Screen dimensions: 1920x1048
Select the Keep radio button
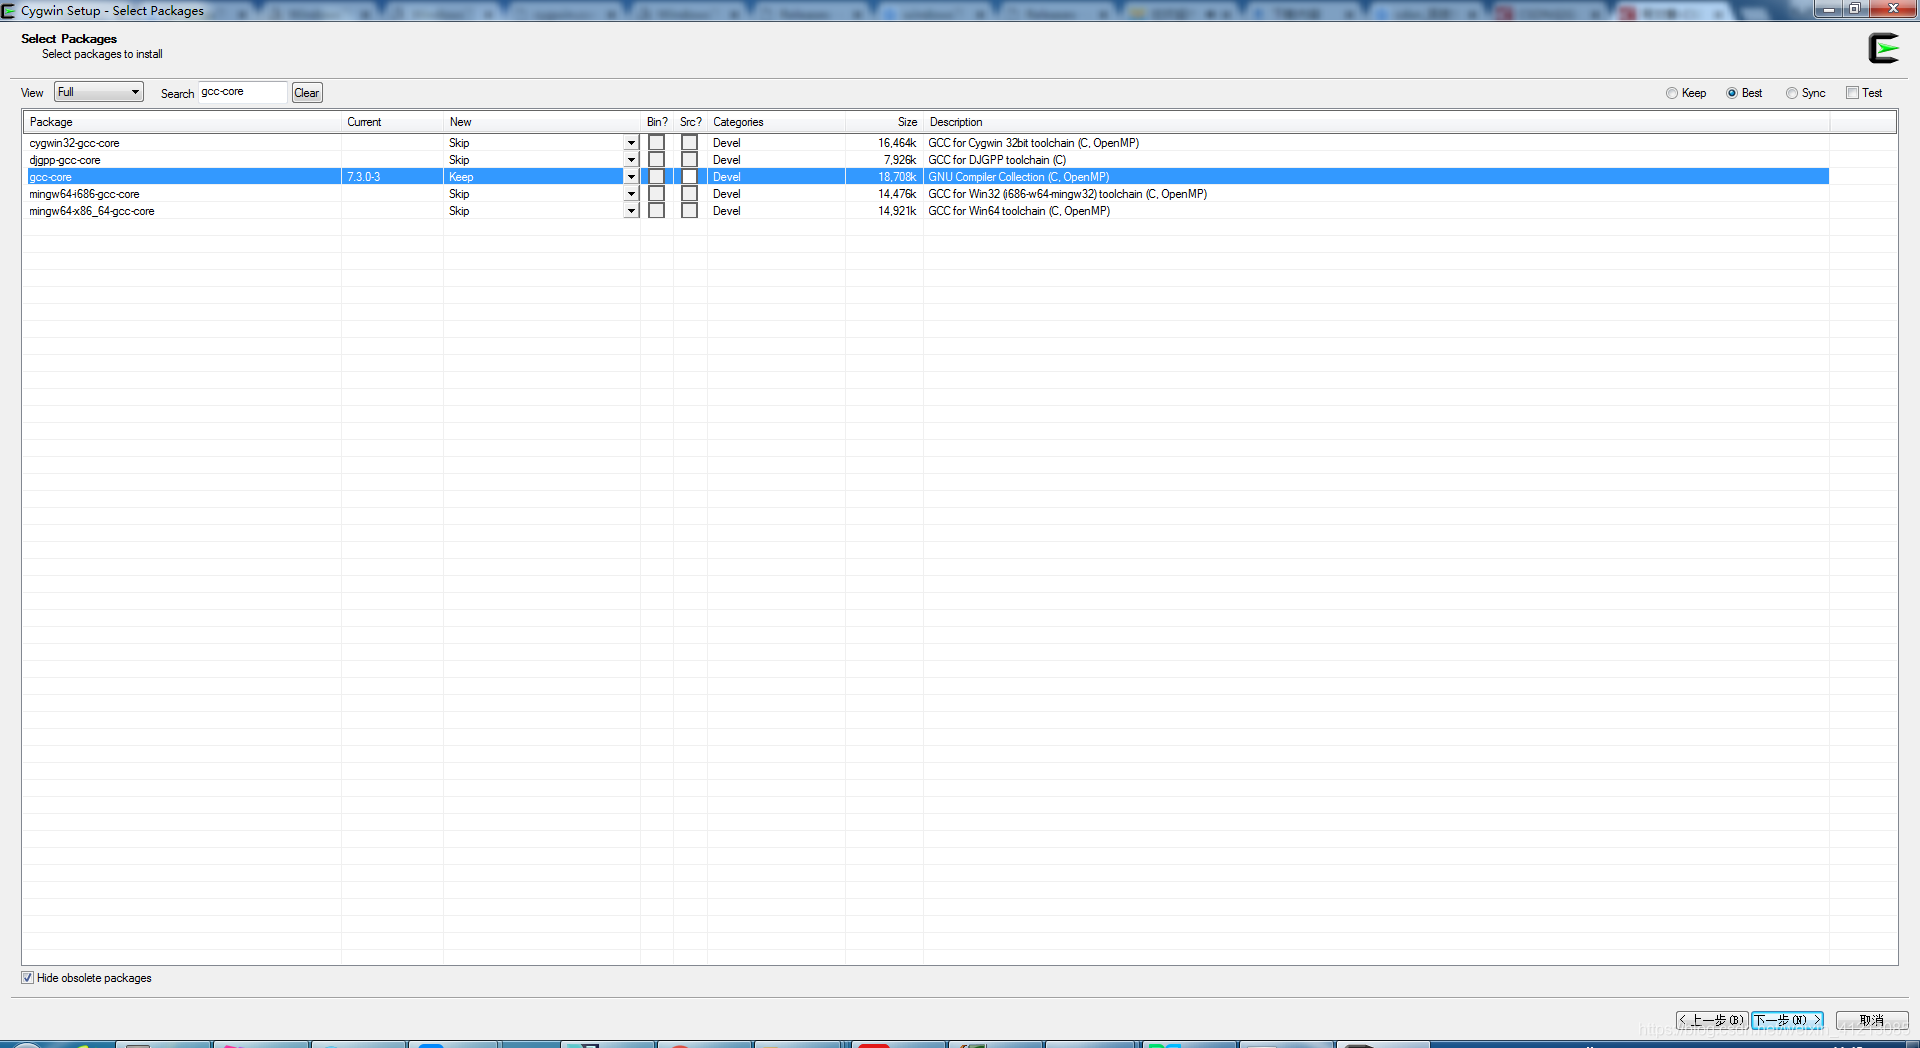[1686, 93]
